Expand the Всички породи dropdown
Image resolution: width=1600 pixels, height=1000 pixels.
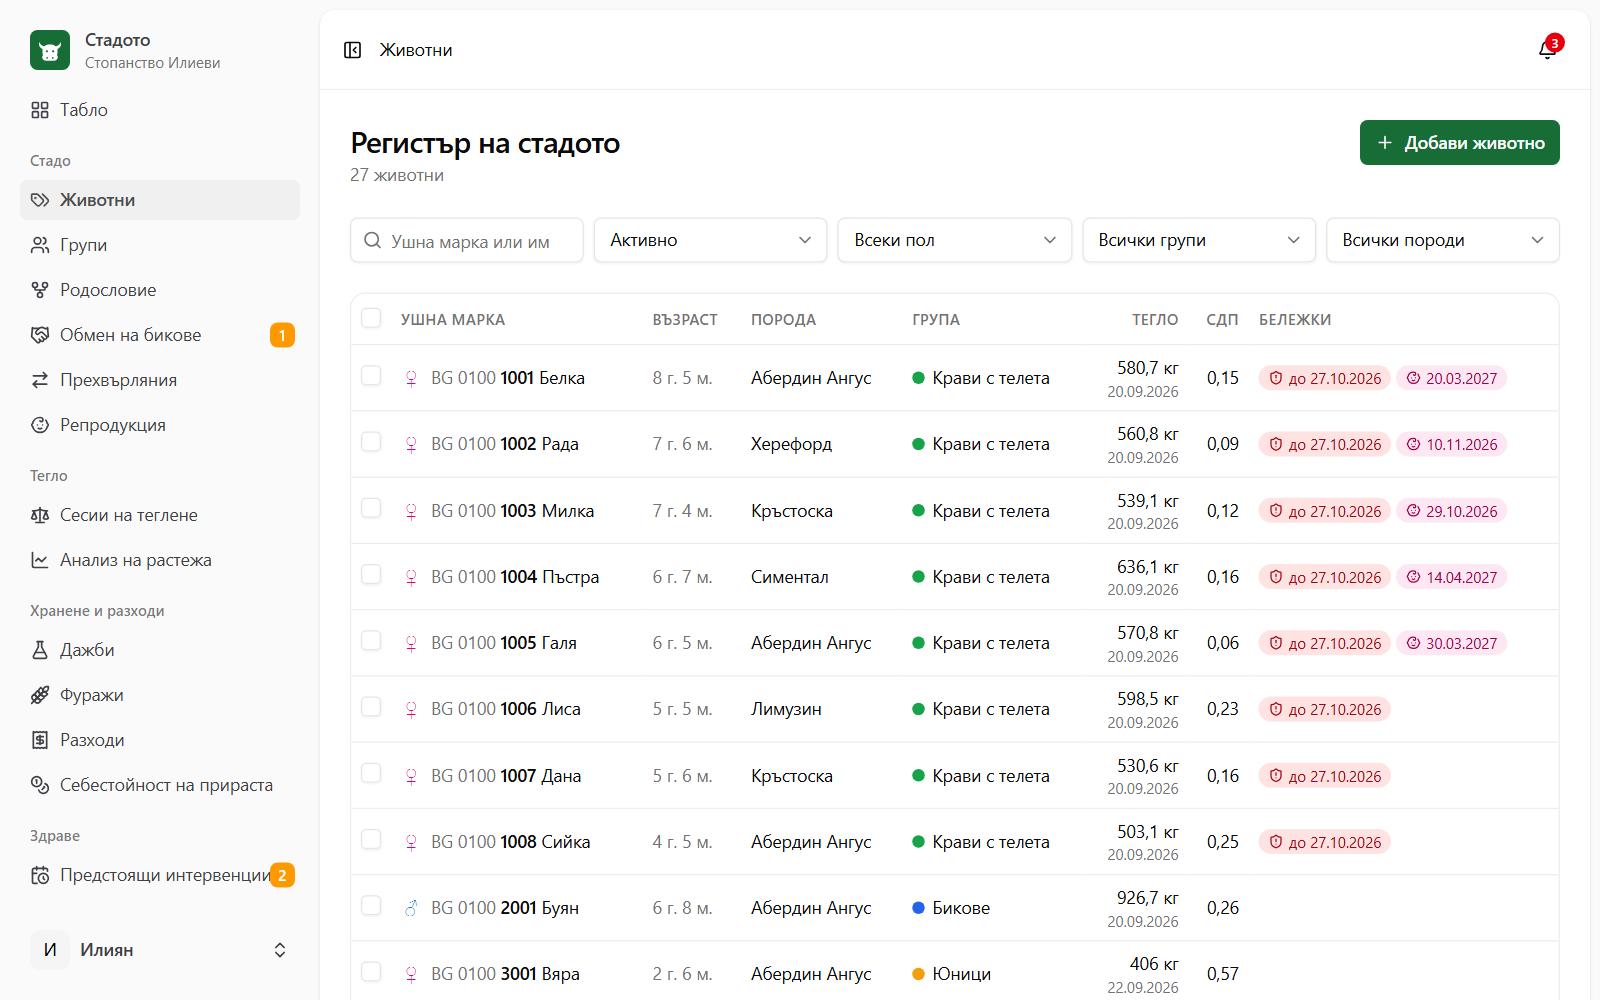pos(1443,240)
